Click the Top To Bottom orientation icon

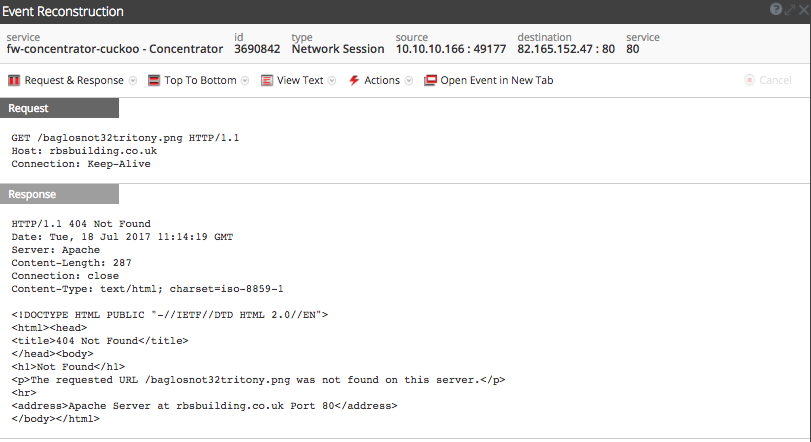[154, 80]
